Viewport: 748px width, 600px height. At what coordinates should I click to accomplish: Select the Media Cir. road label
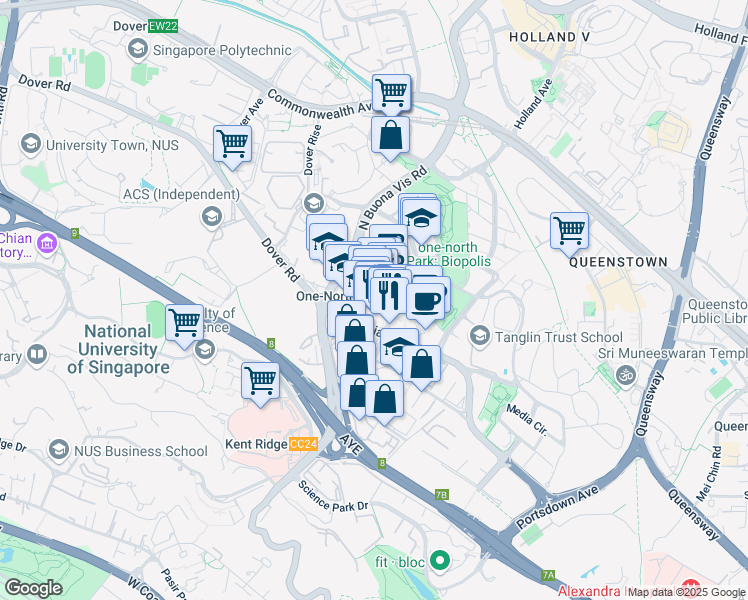[527, 420]
